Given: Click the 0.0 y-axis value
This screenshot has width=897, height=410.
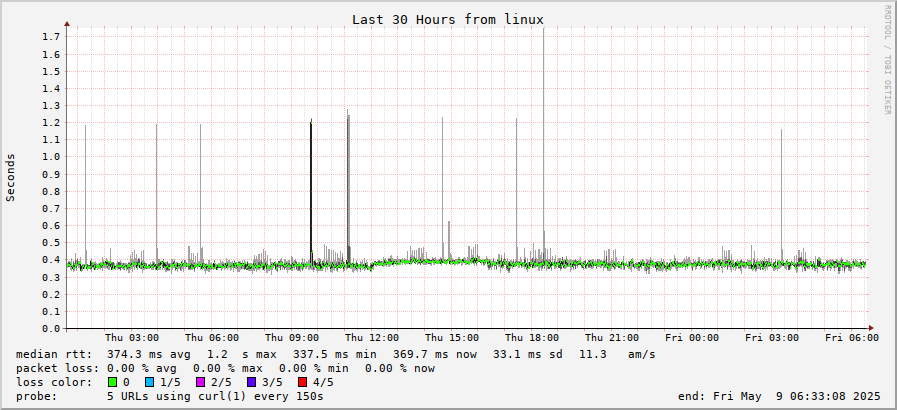Looking at the screenshot, I should [51, 328].
